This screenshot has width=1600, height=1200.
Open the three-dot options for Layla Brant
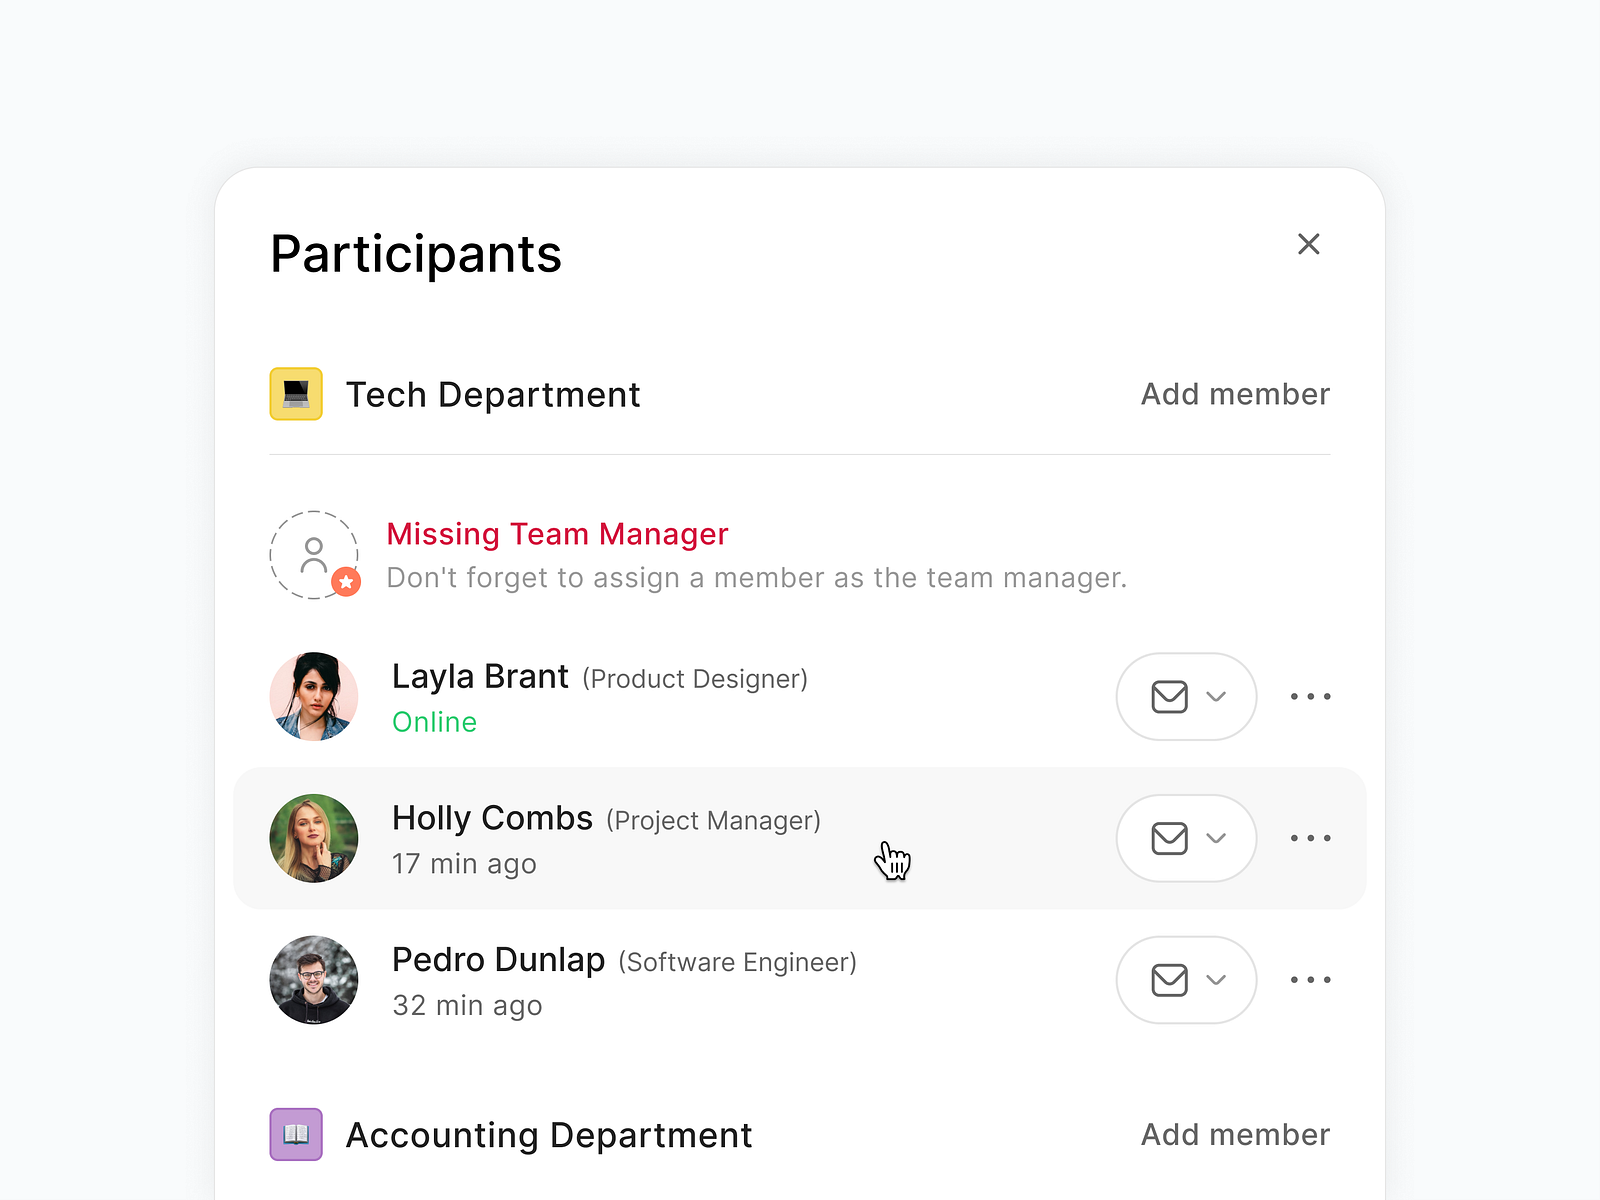1310,697
